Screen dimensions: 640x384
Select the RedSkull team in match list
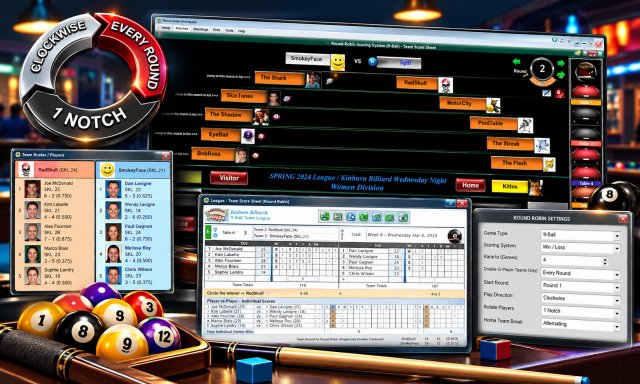(417, 82)
